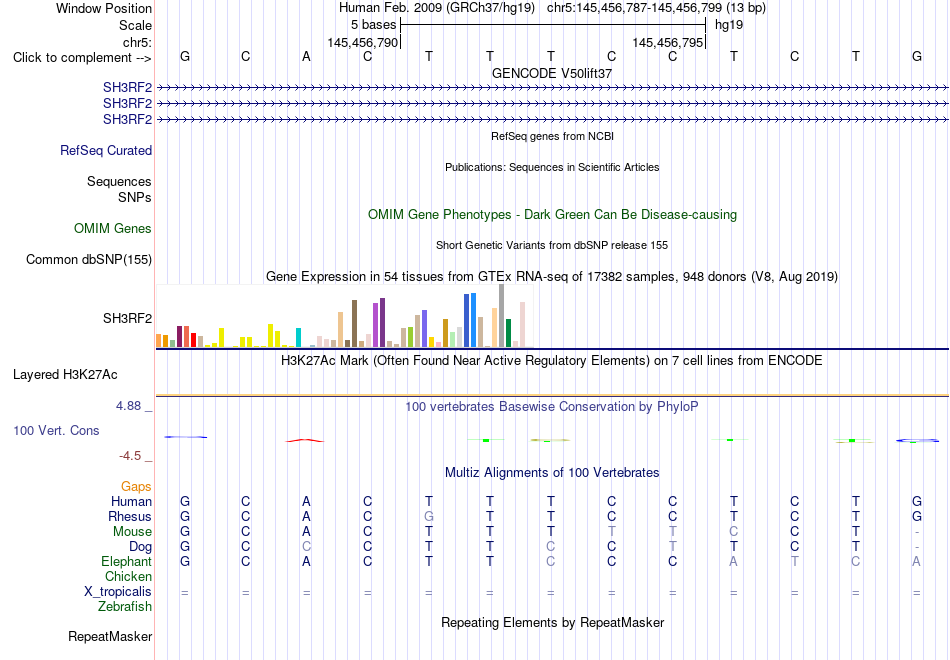Click the RepeatMasker track label
The width and height of the screenshot is (950, 660).
[110, 636]
